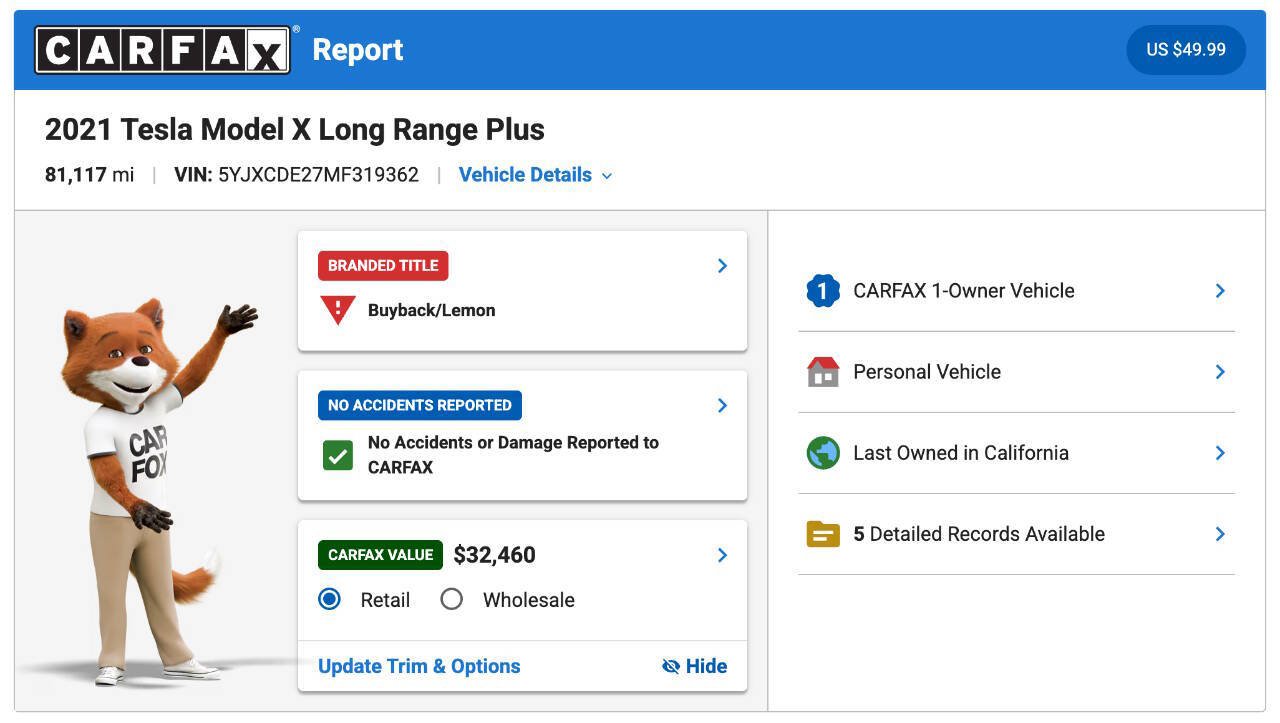
Task: Click the California globe icon
Action: coord(823,453)
